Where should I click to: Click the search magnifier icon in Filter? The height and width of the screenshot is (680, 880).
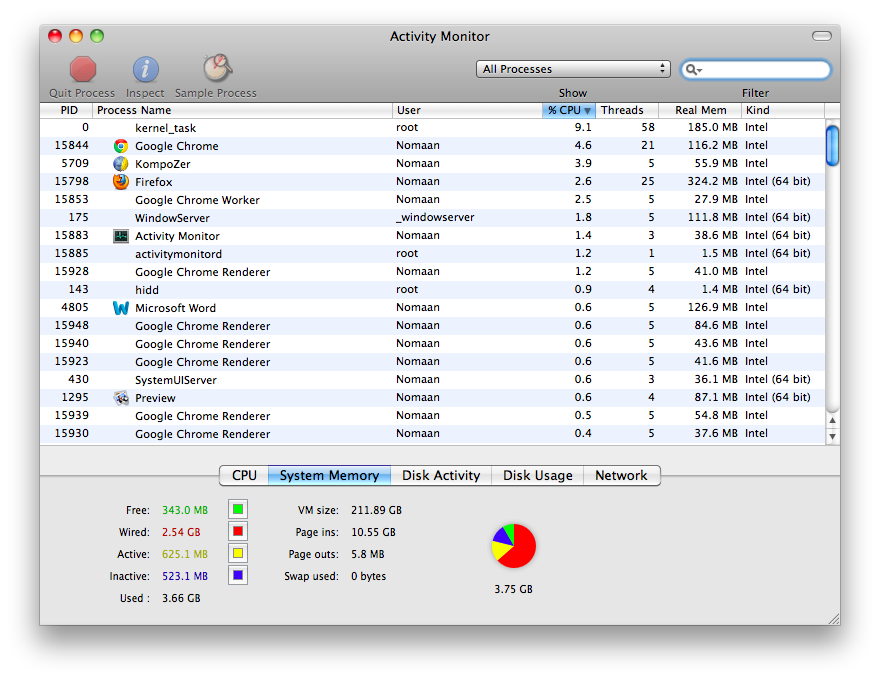(x=693, y=70)
